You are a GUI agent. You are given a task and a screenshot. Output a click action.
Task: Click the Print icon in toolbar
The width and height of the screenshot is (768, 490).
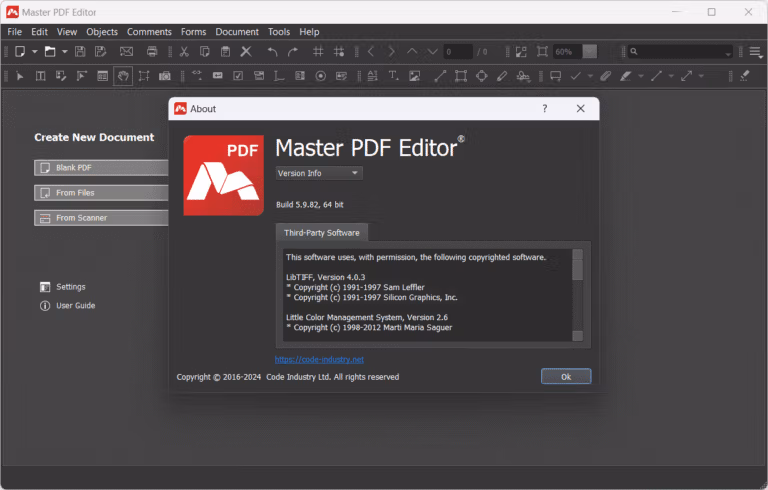click(x=152, y=51)
